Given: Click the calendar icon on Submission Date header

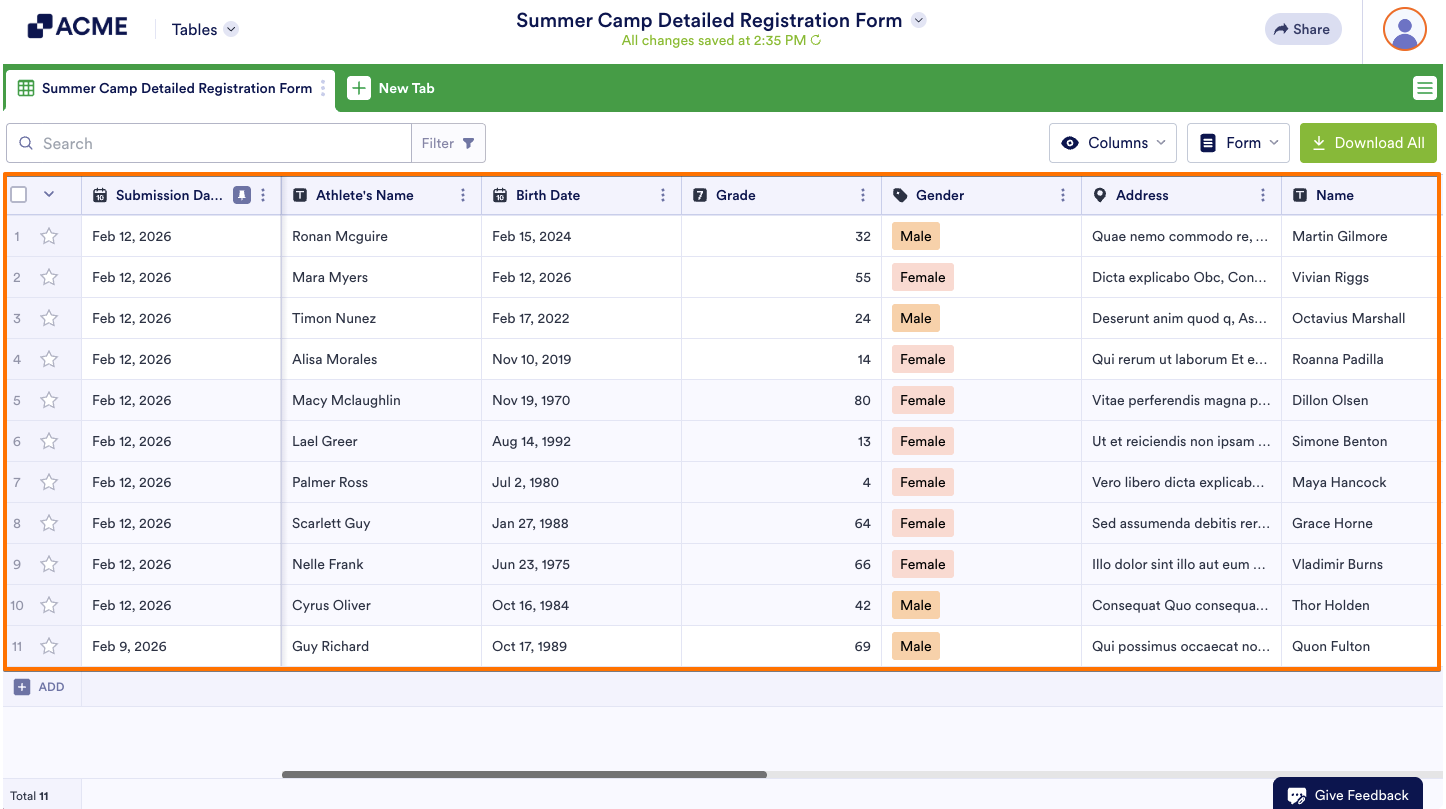Looking at the screenshot, I should point(99,195).
